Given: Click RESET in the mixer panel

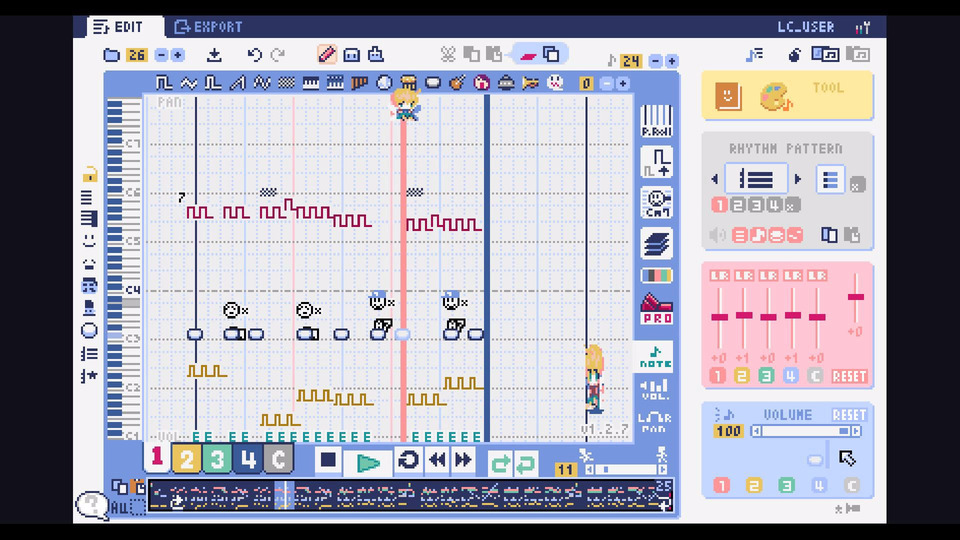Looking at the screenshot, I should pos(849,376).
